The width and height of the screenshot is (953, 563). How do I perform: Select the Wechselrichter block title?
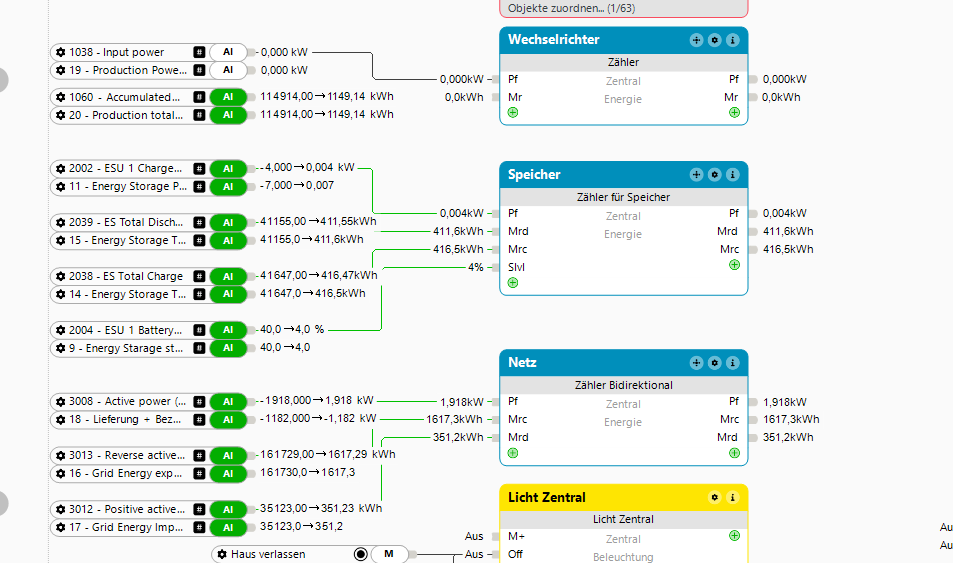point(554,40)
